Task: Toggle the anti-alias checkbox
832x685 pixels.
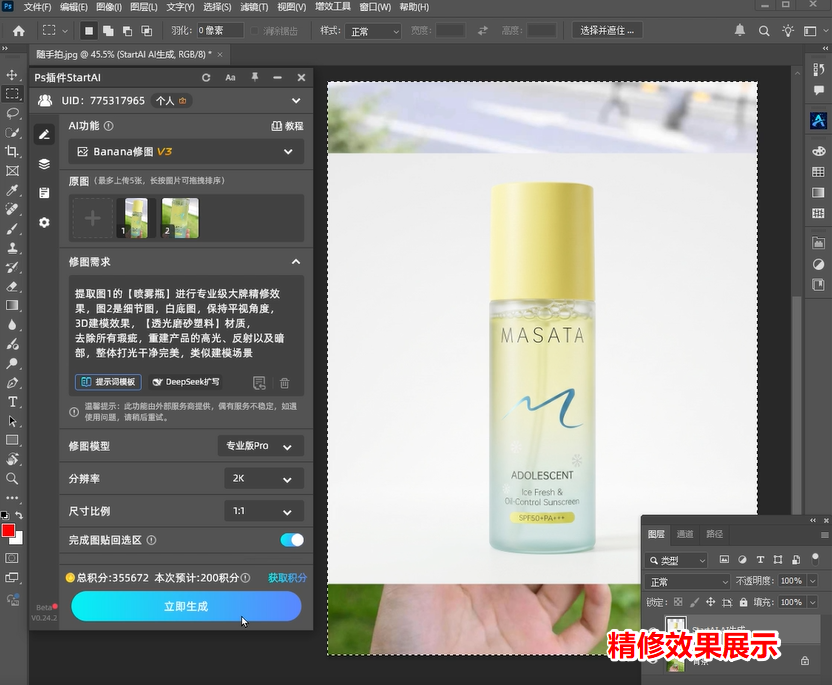Action: (255, 31)
